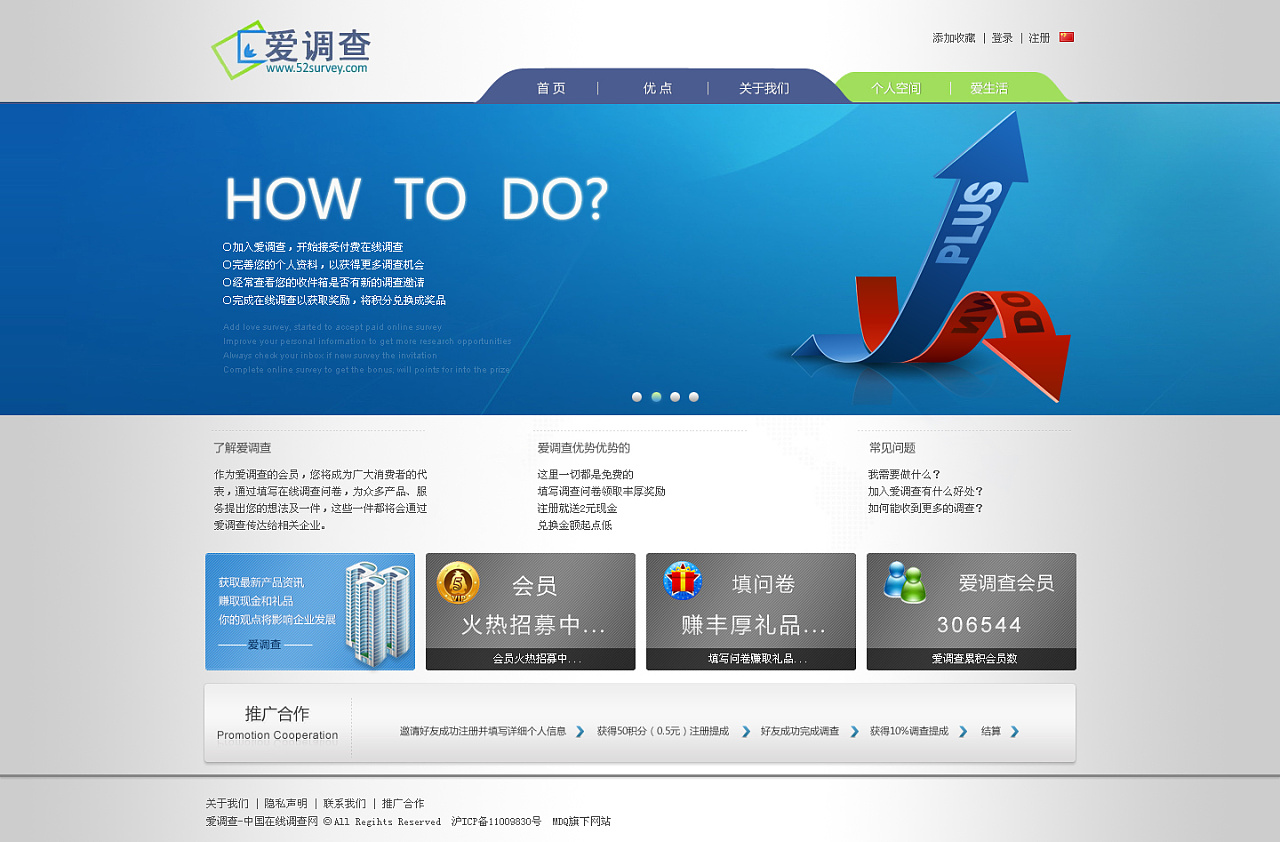The image size is (1280, 842).
Task: Click the 推广合作 Promotion Cooperation label
Action: click(277, 723)
